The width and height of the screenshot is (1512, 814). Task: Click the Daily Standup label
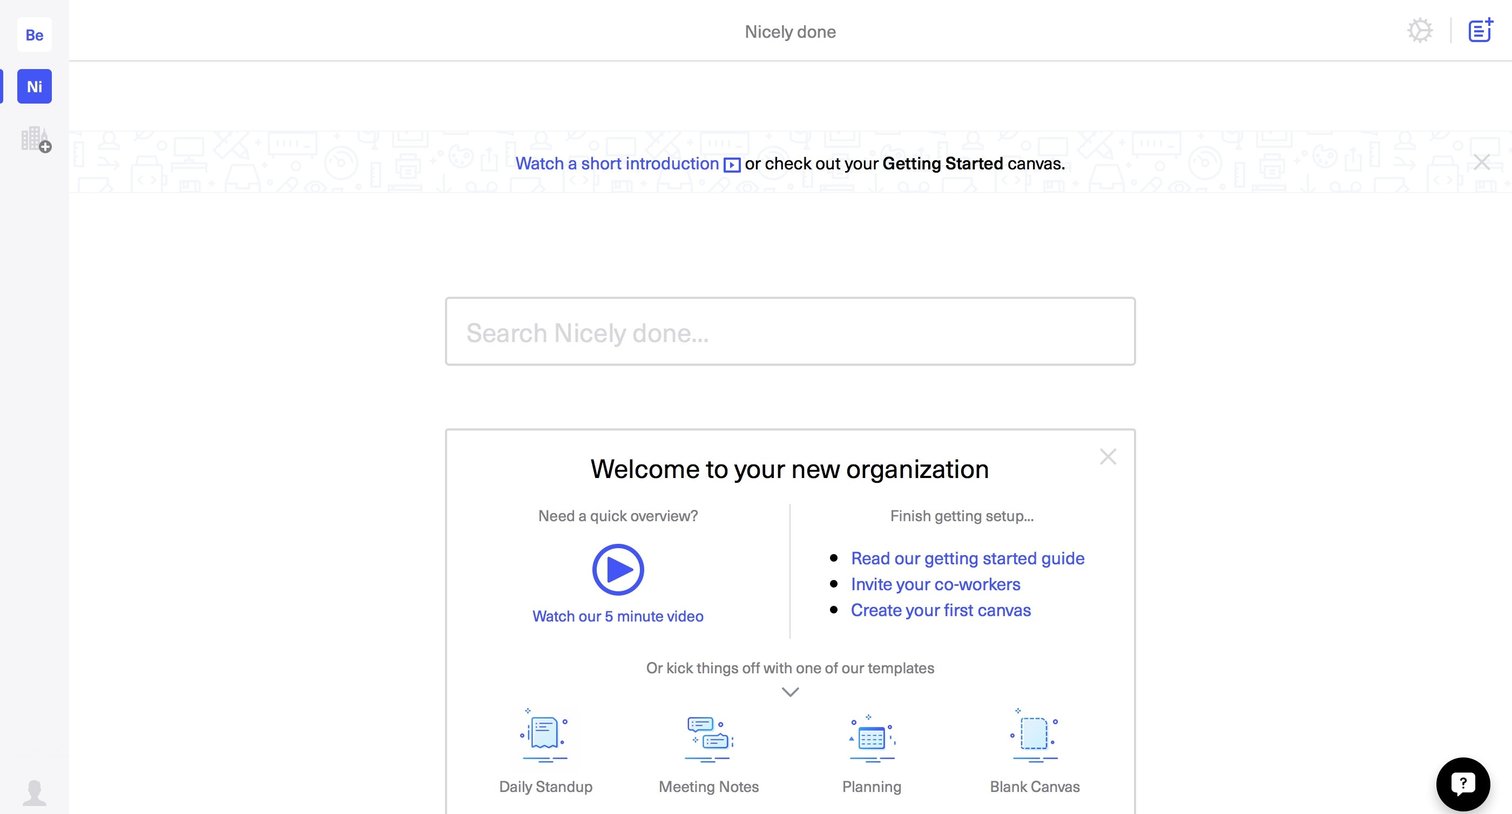pyautogui.click(x=546, y=787)
